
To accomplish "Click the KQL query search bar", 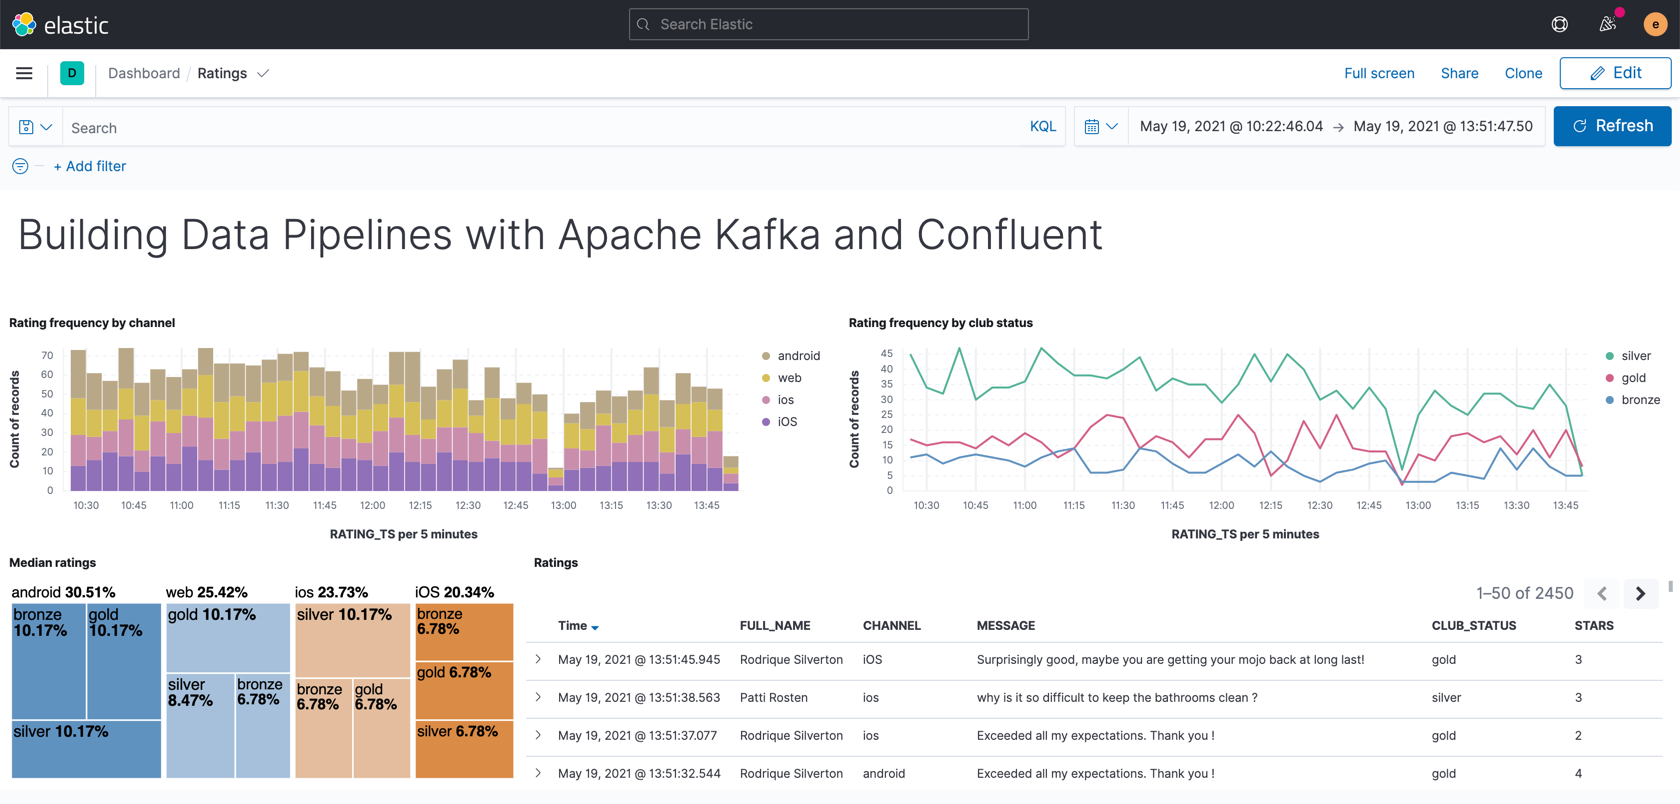I will [540, 127].
